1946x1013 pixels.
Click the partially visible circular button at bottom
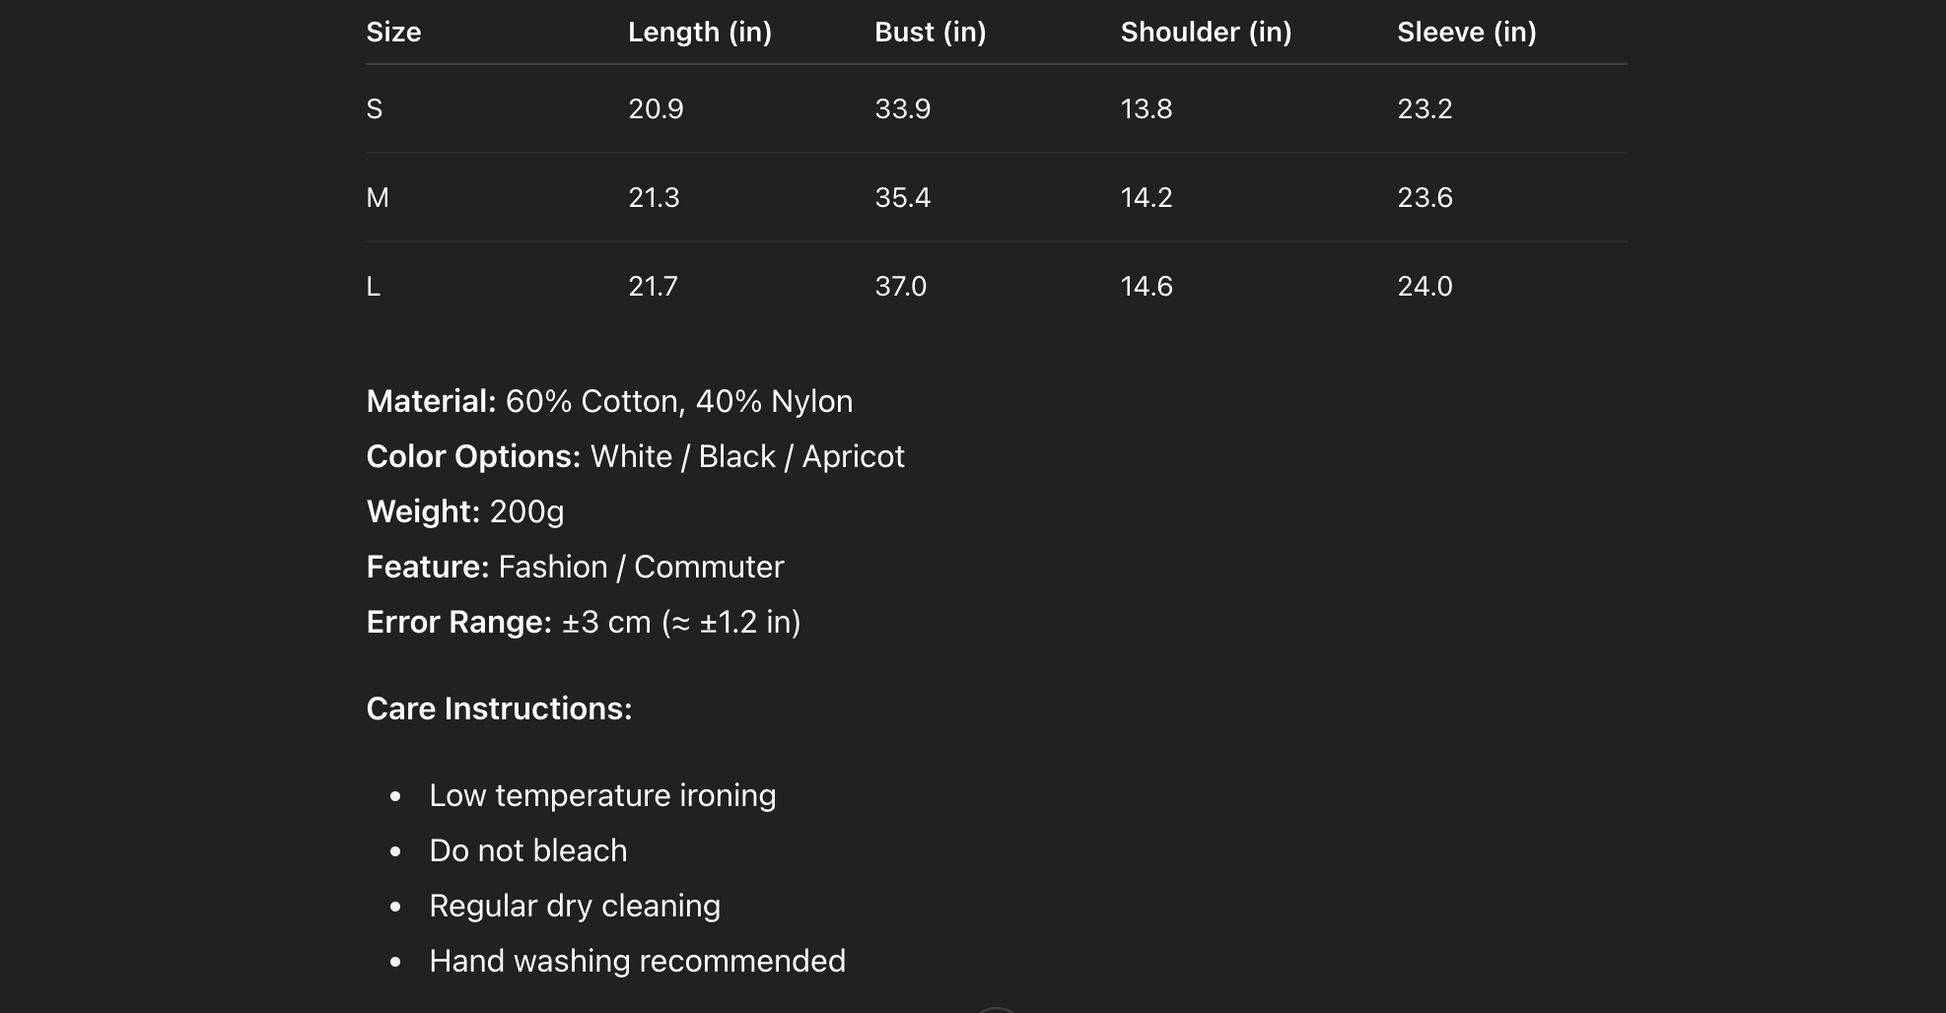pos(996,1010)
